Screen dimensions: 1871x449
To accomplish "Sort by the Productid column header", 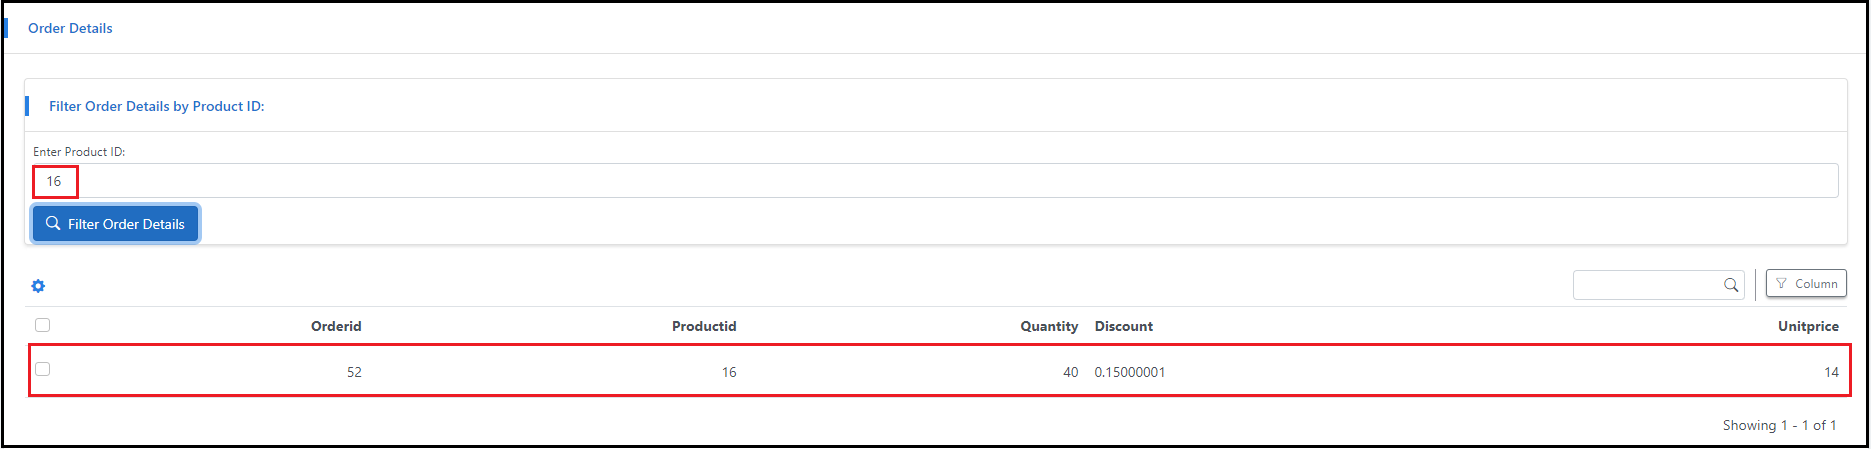I will pyautogui.click(x=704, y=326).
